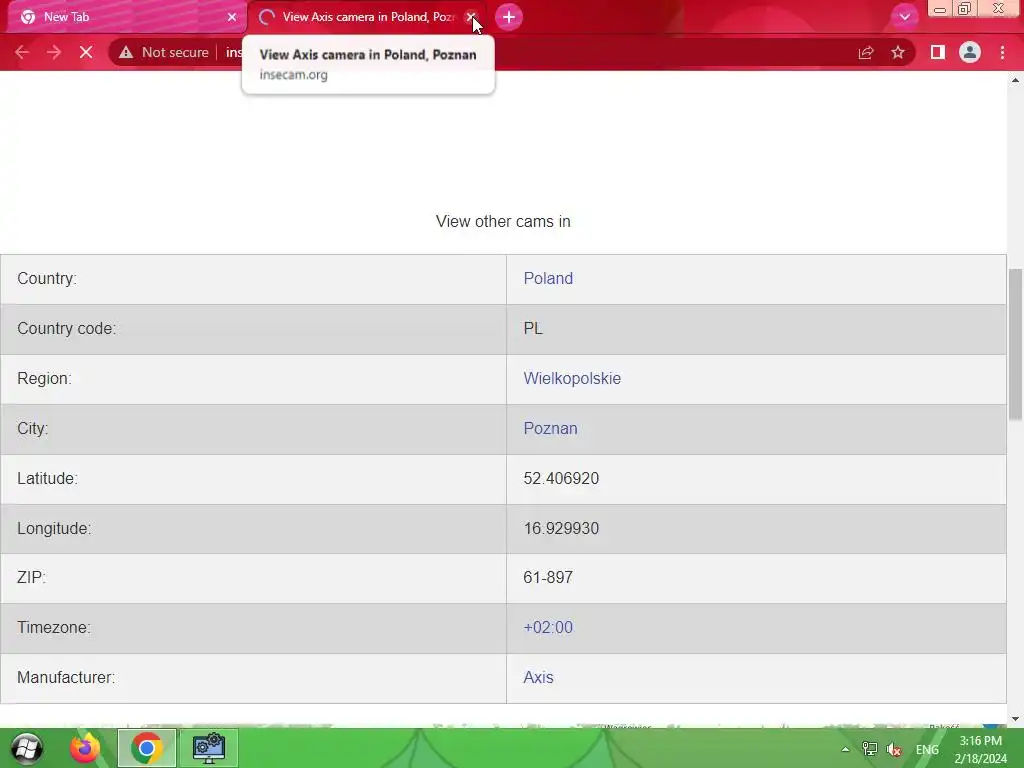
Task: Open the system settings app in taskbar
Action: click(x=209, y=748)
